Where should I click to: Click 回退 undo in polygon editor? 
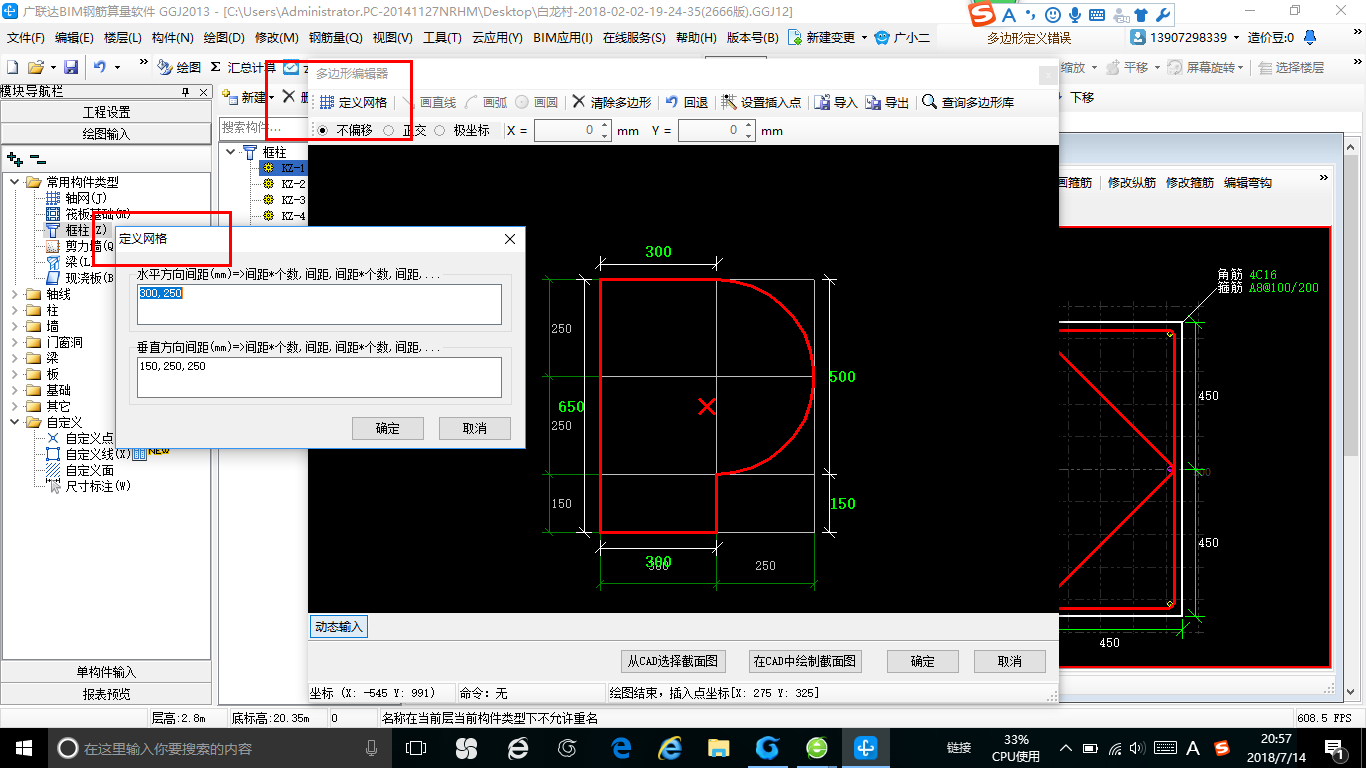pos(686,102)
